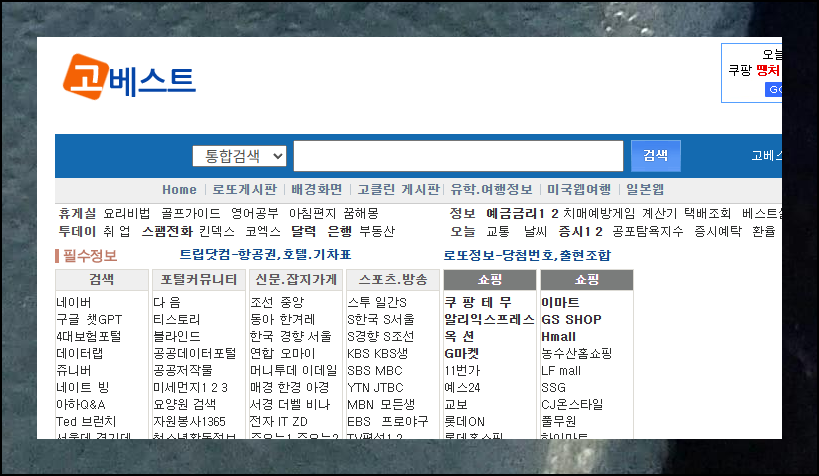Open 배경화면 menu item
The image size is (819, 476).
coord(317,190)
